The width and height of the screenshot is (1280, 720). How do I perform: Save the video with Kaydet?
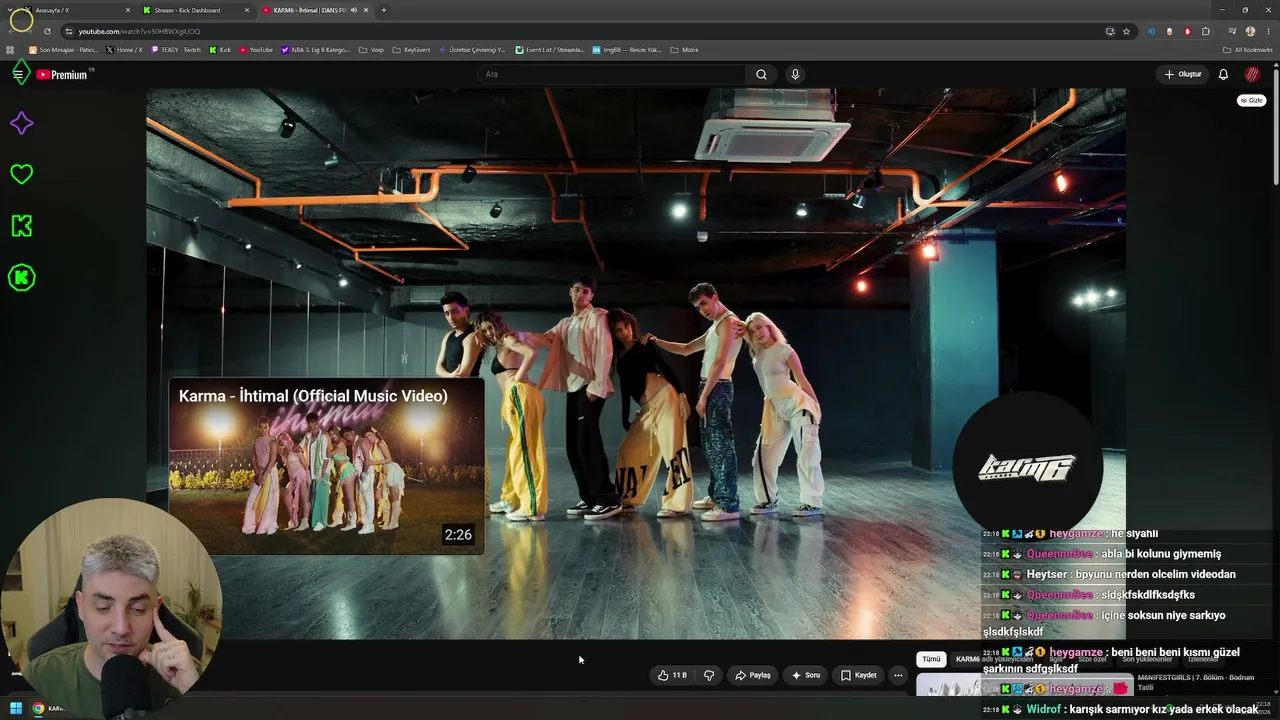tap(858, 675)
